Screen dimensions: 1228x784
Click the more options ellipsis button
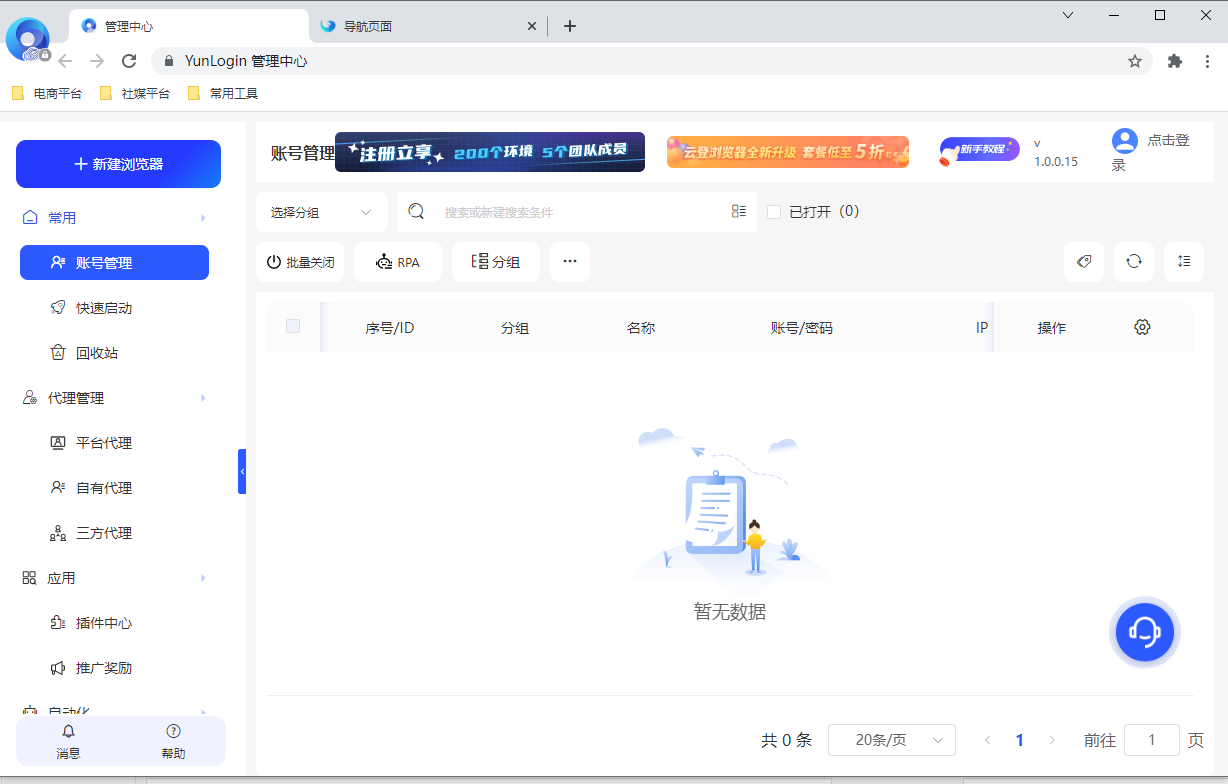coord(570,261)
